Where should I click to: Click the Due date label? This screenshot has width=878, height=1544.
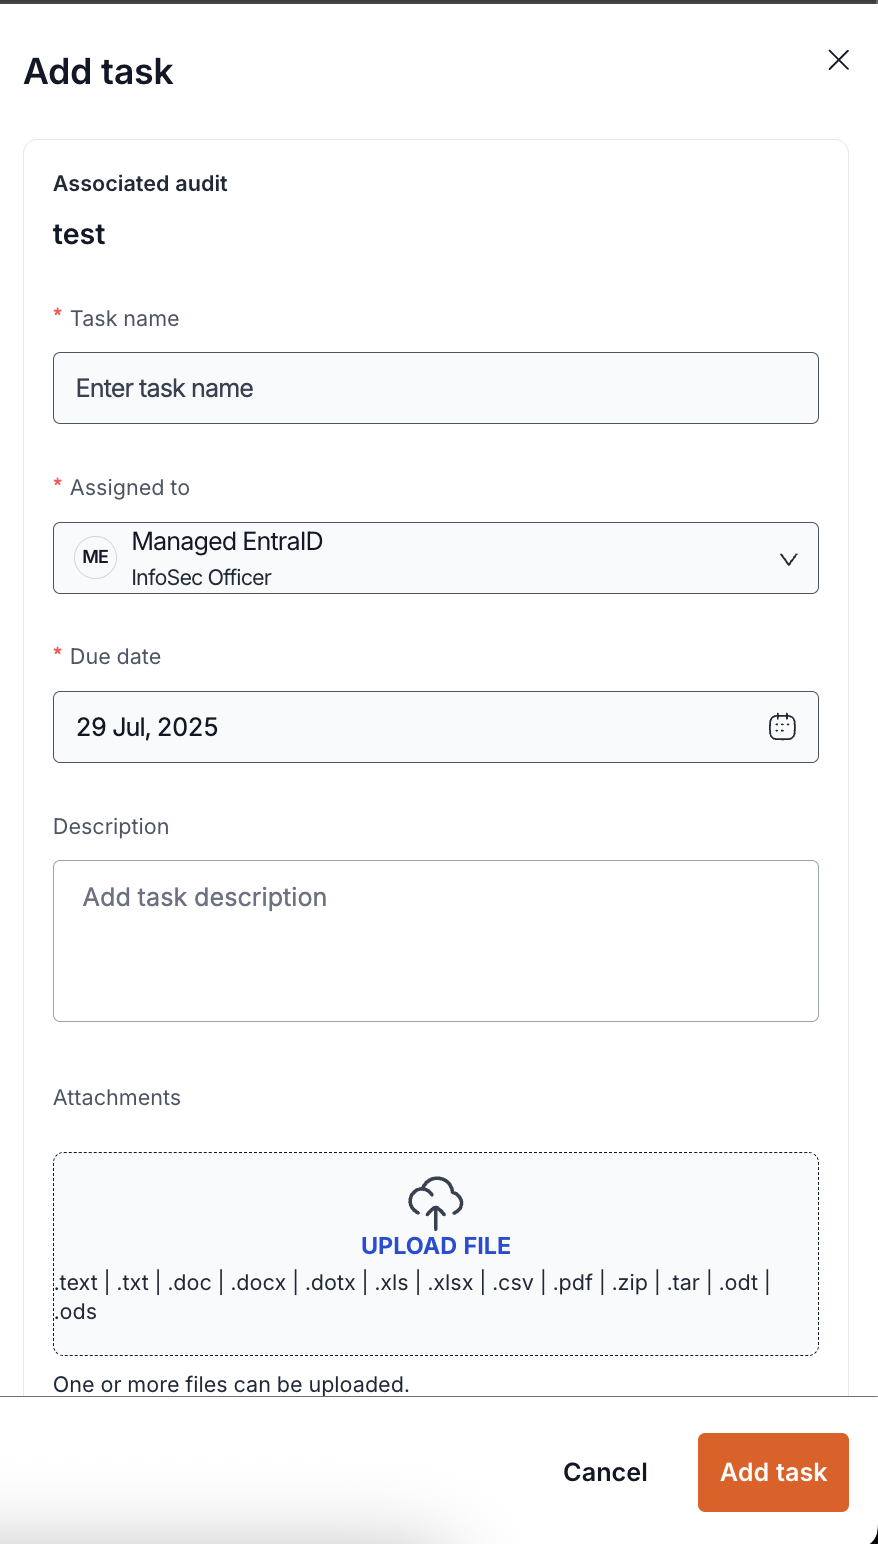115,657
